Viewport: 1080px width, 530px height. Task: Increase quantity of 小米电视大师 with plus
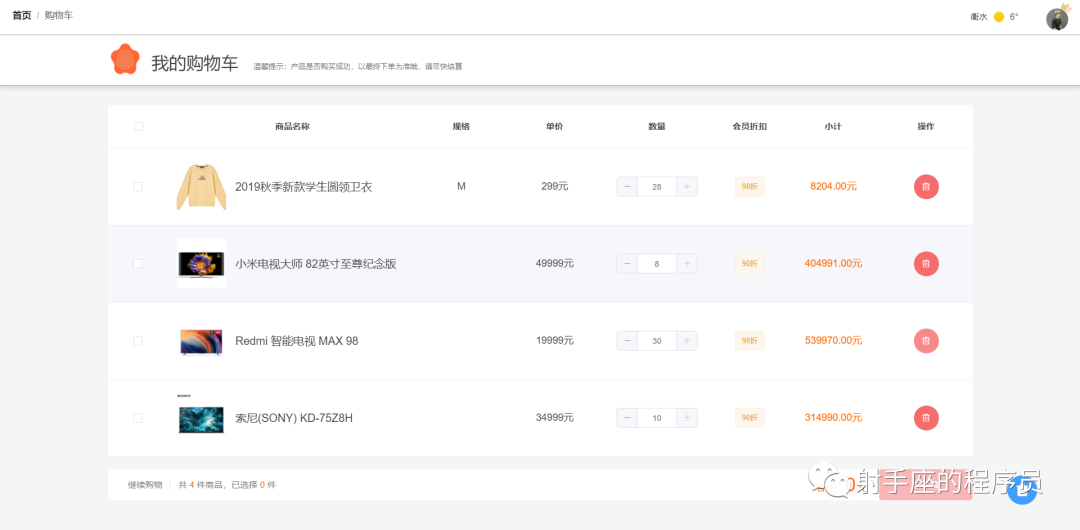pos(687,264)
